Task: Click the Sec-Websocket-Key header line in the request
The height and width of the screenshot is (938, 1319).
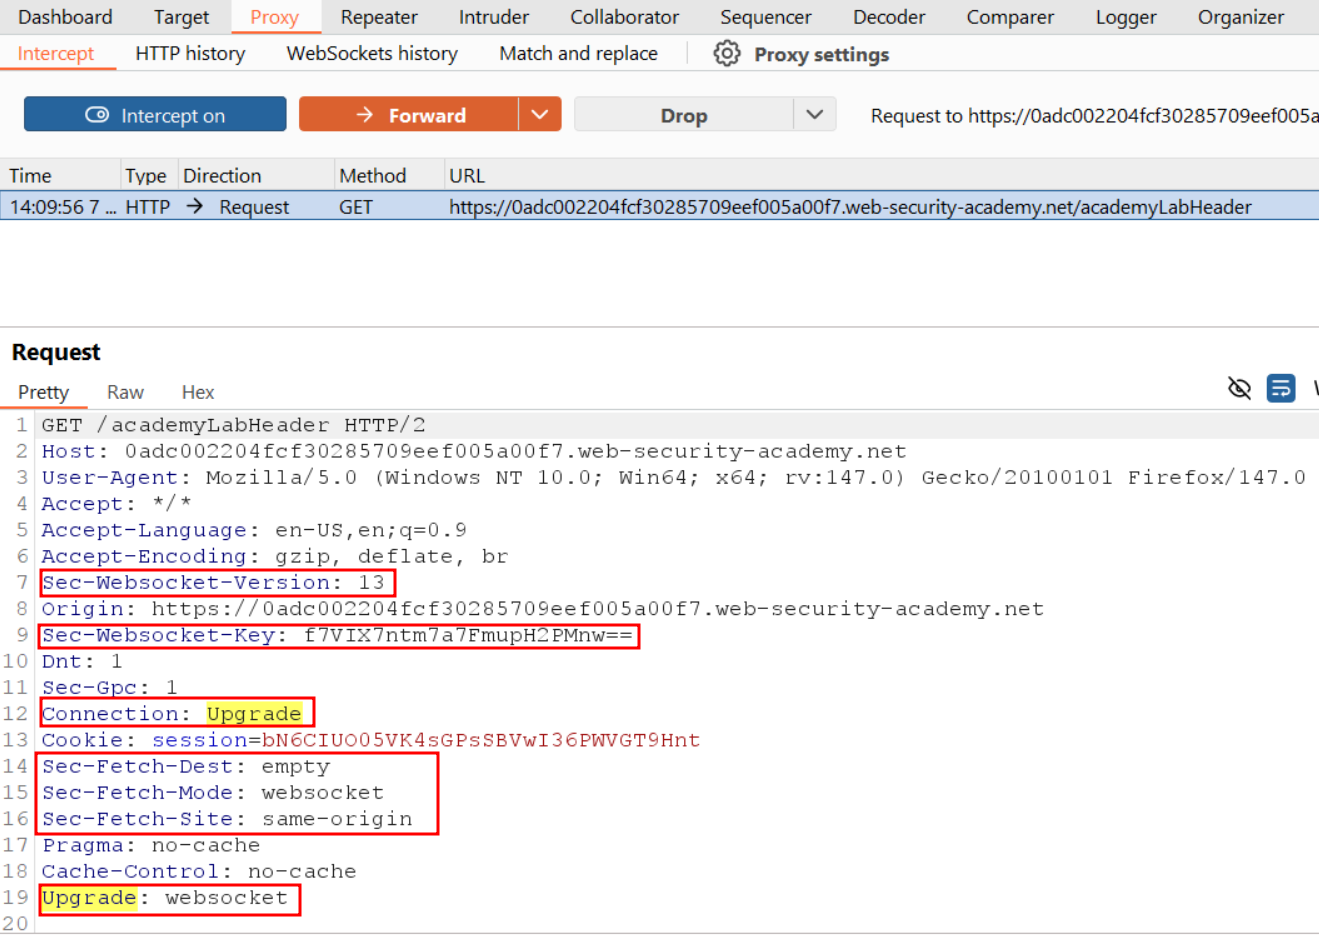Action: [x=338, y=636]
